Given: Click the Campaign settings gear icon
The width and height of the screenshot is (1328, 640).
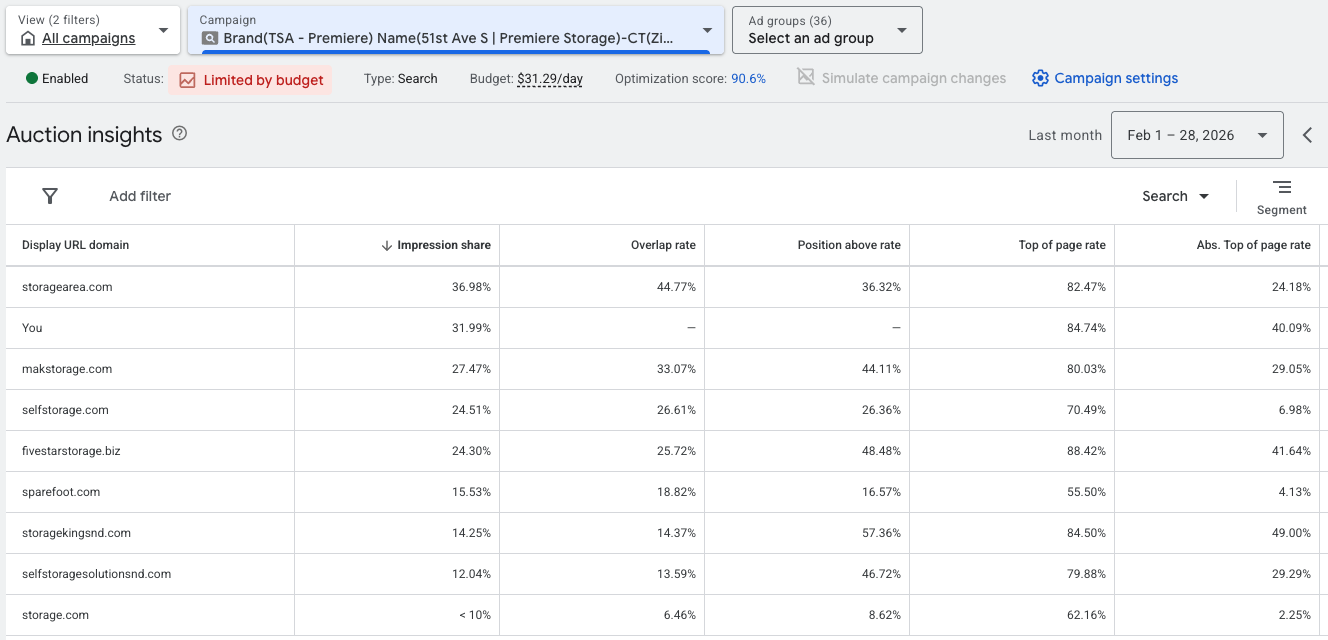Looking at the screenshot, I should [1040, 78].
